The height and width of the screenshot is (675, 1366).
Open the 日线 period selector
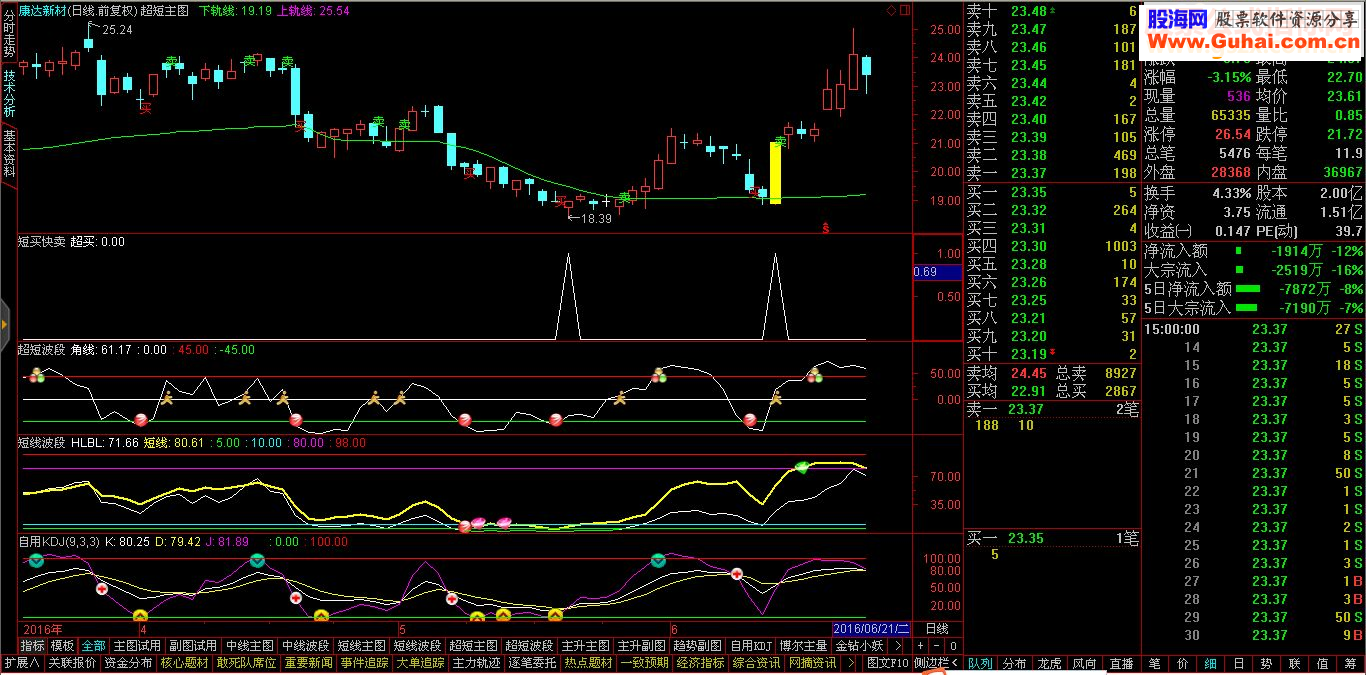[937, 628]
